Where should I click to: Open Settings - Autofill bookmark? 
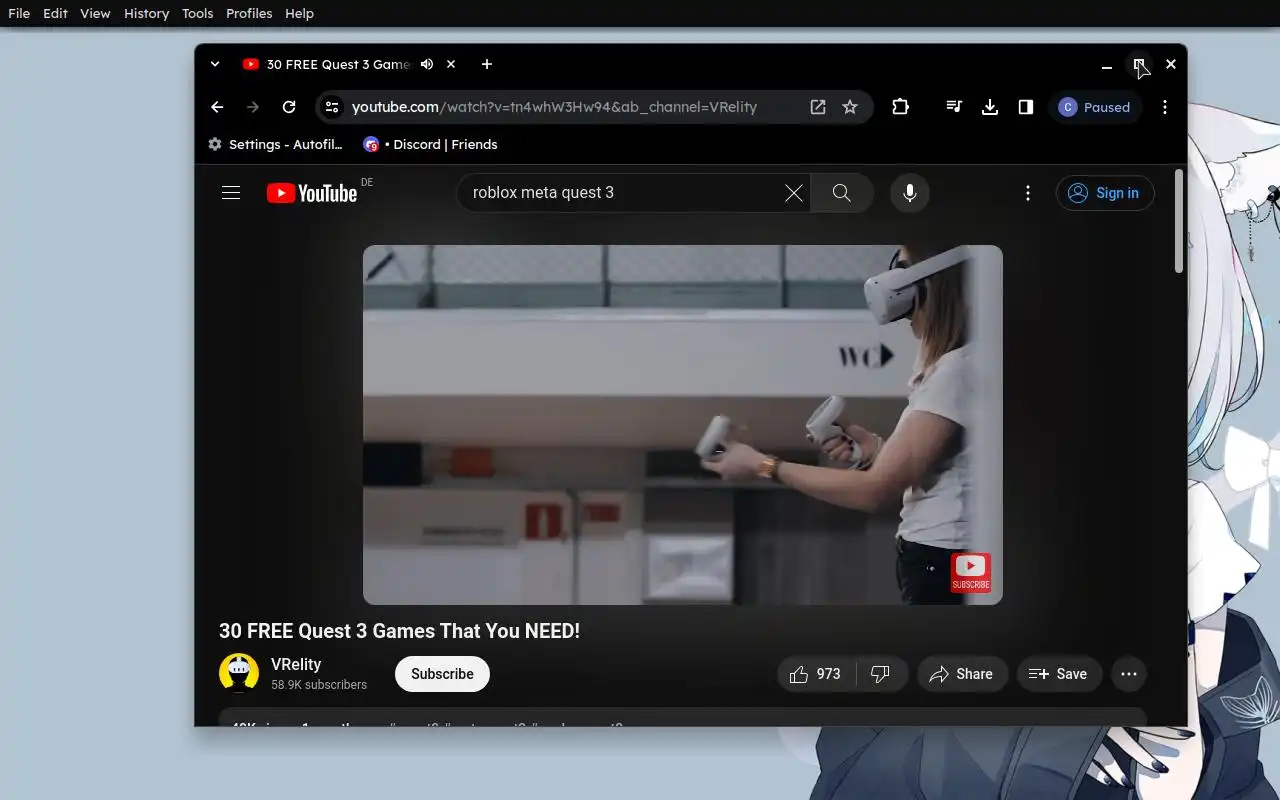pyautogui.click(x=275, y=144)
